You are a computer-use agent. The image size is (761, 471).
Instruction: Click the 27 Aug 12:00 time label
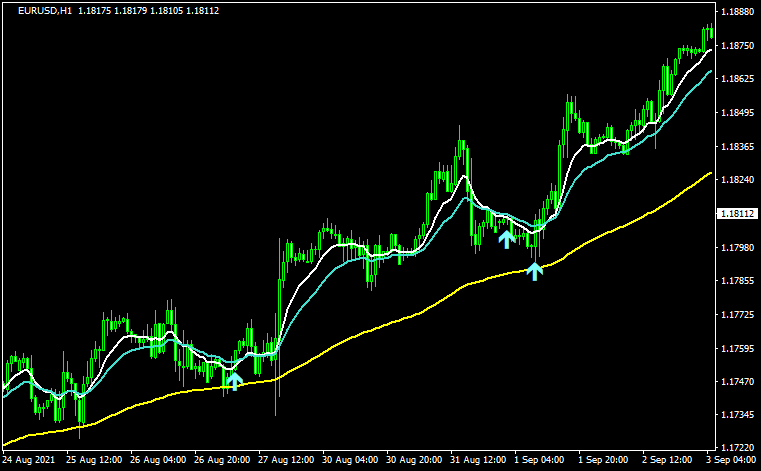click(x=283, y=461)
